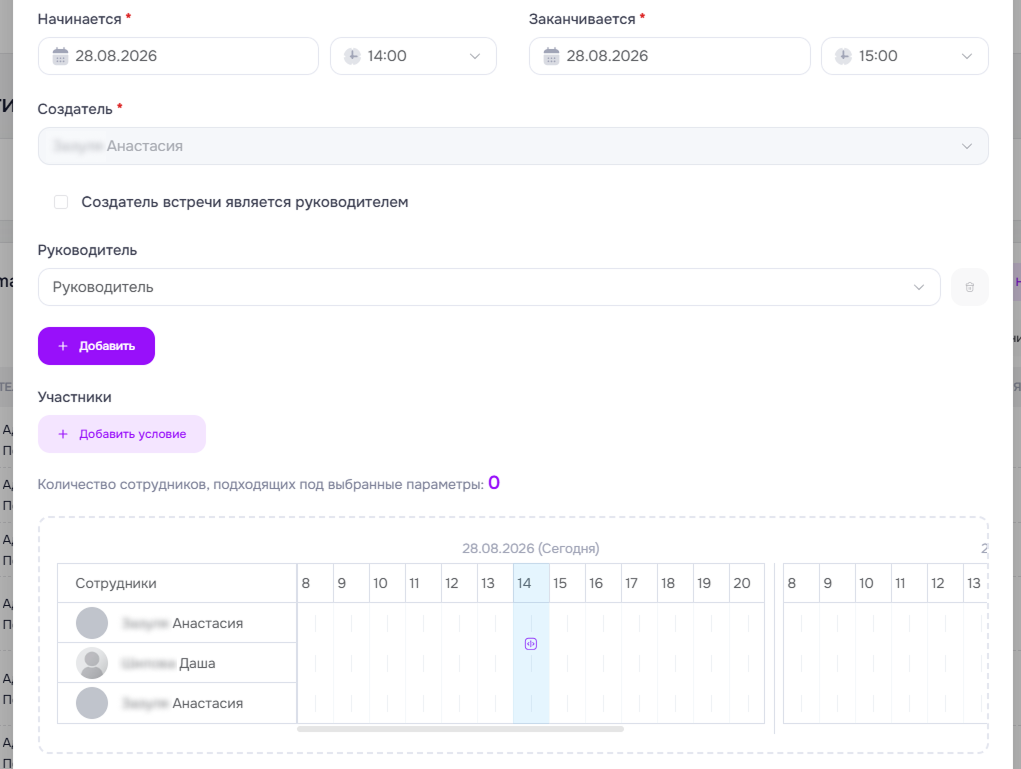This screenshot has height=769, width=1021.
Task: Click Добавить условие button
Action: coord(122,434)
